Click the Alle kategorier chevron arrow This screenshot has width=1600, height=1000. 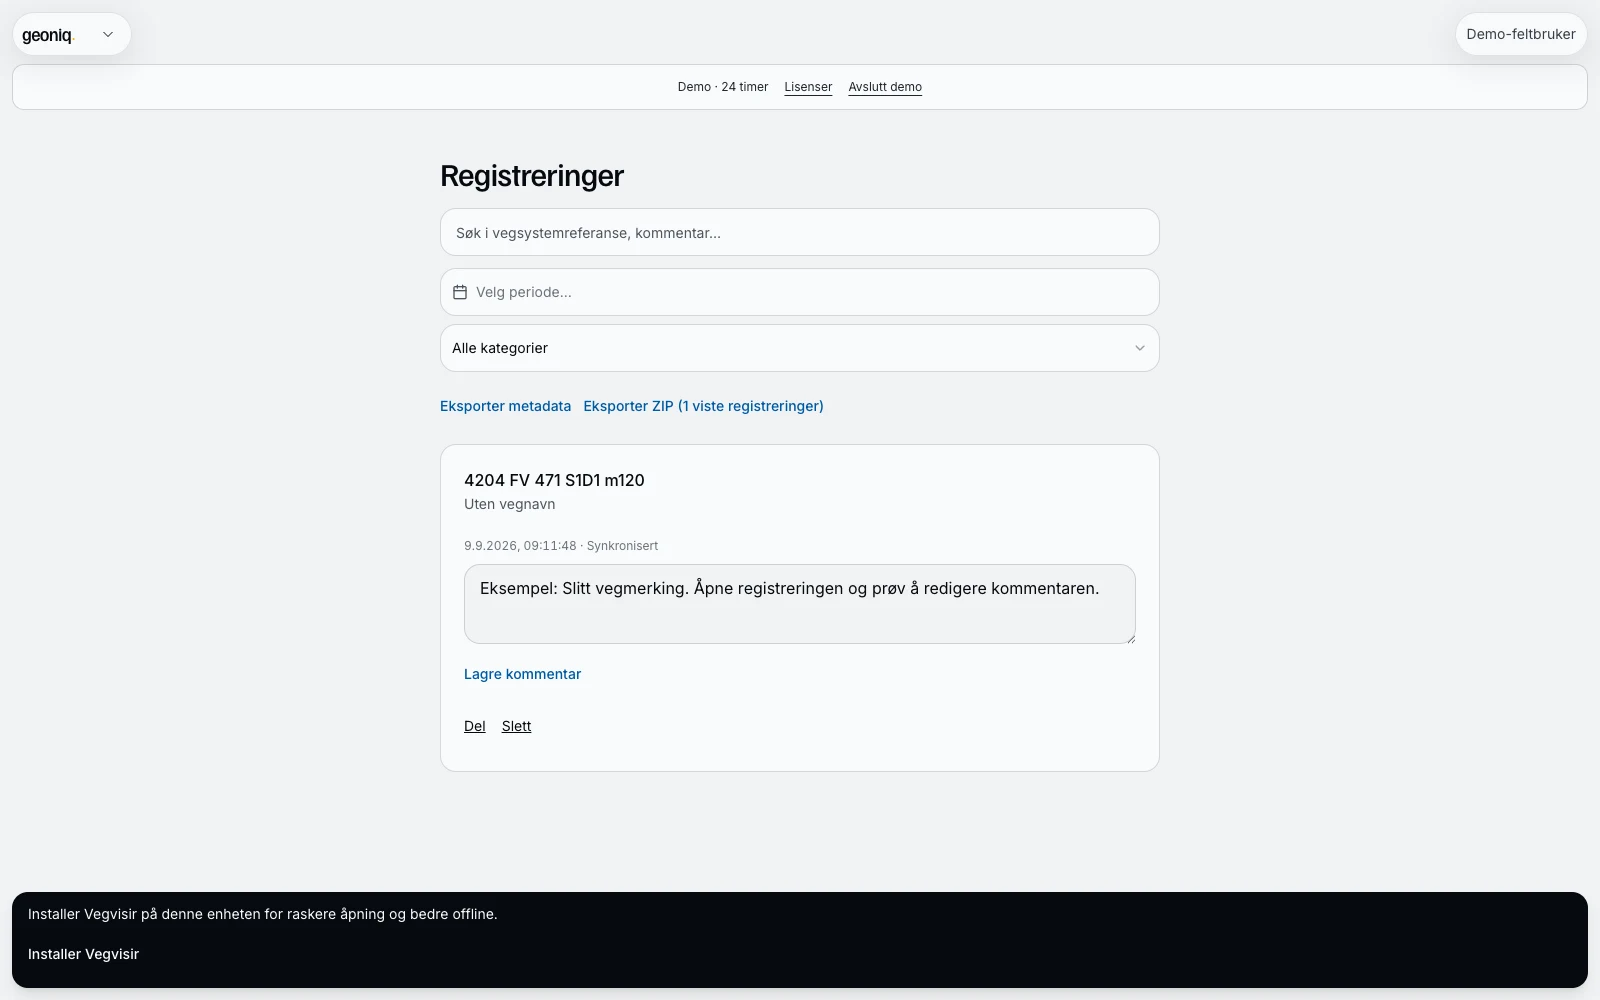click(x=1139, y=348)
